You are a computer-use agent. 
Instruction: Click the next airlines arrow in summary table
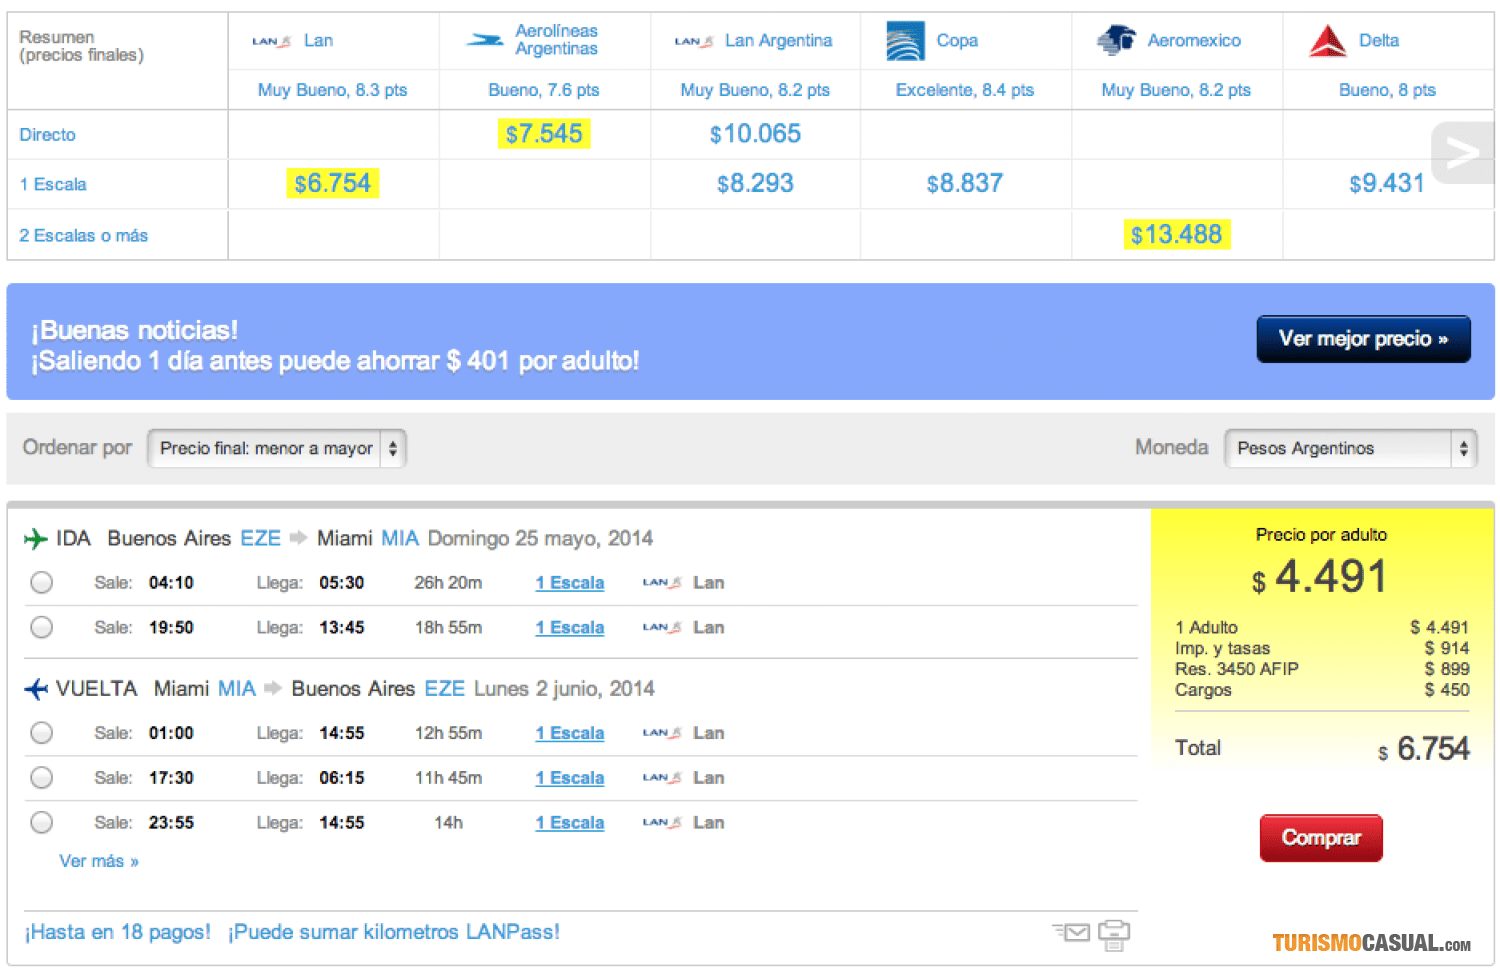coord(1462,153)
